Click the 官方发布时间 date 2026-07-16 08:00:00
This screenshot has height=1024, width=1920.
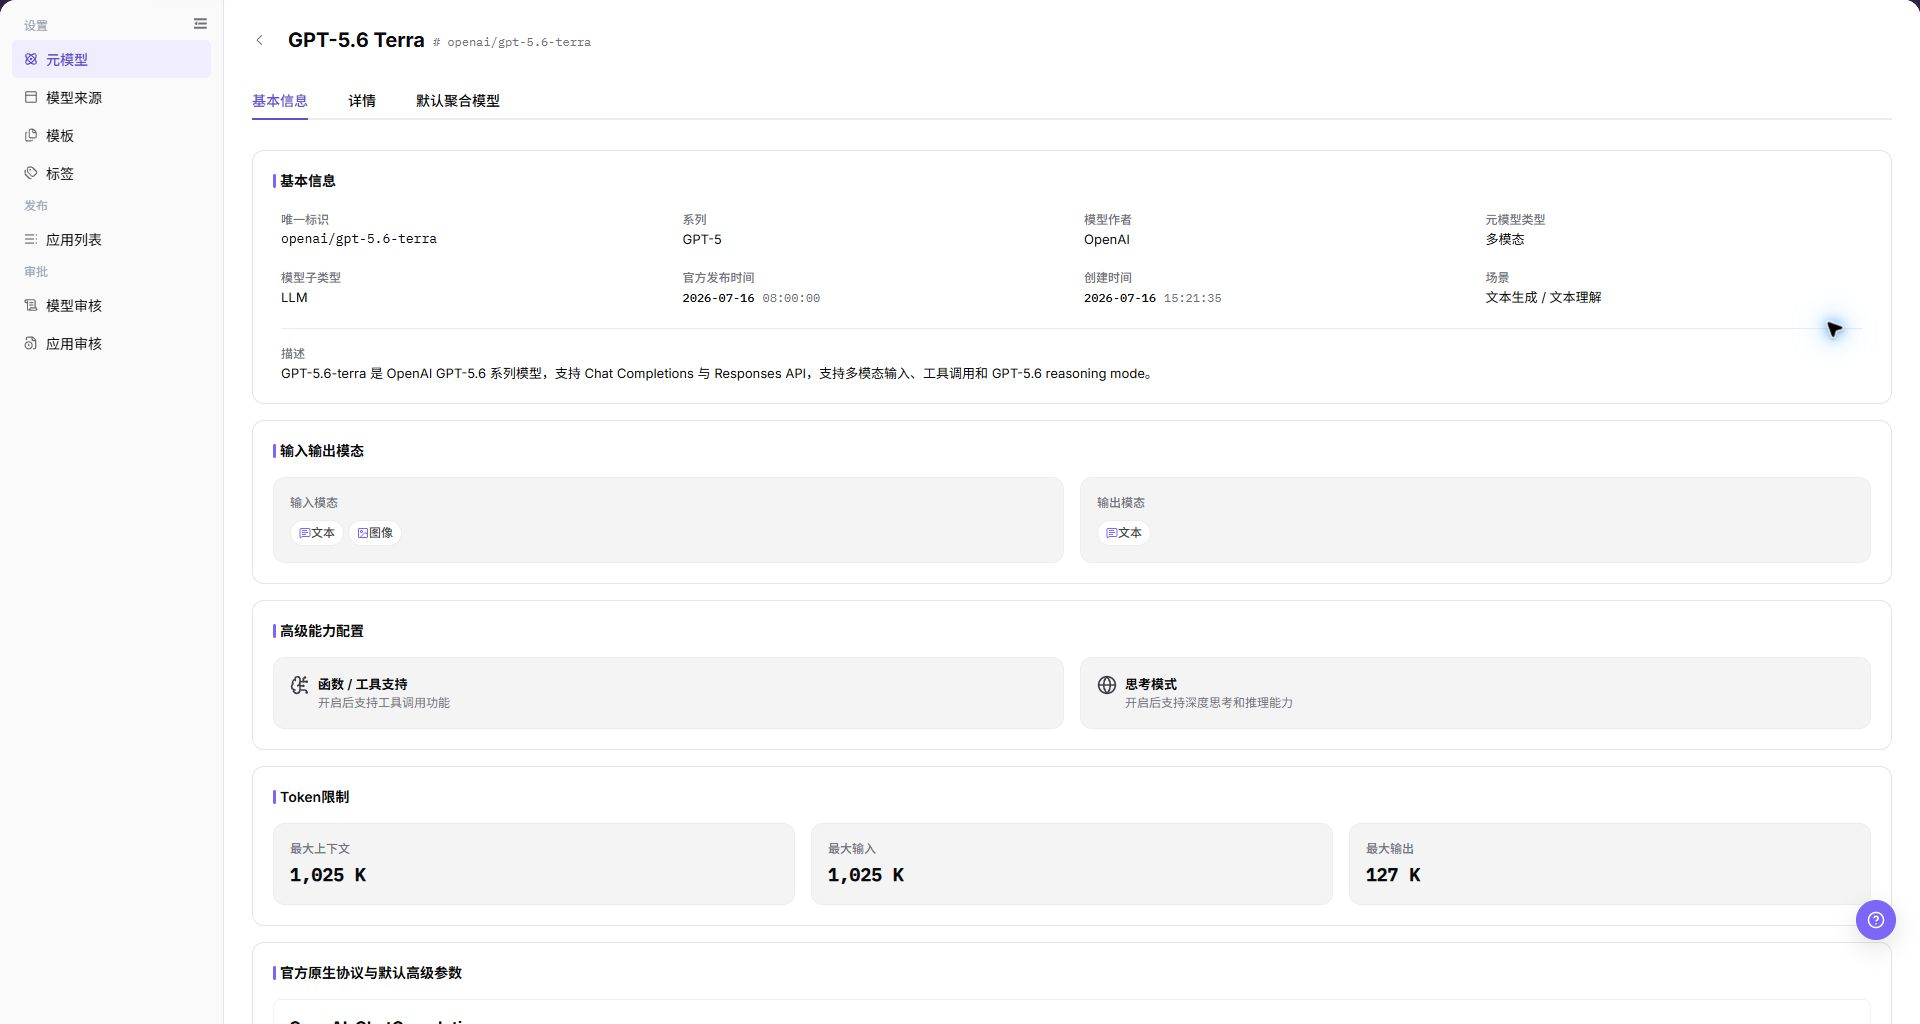coord(751,298)
